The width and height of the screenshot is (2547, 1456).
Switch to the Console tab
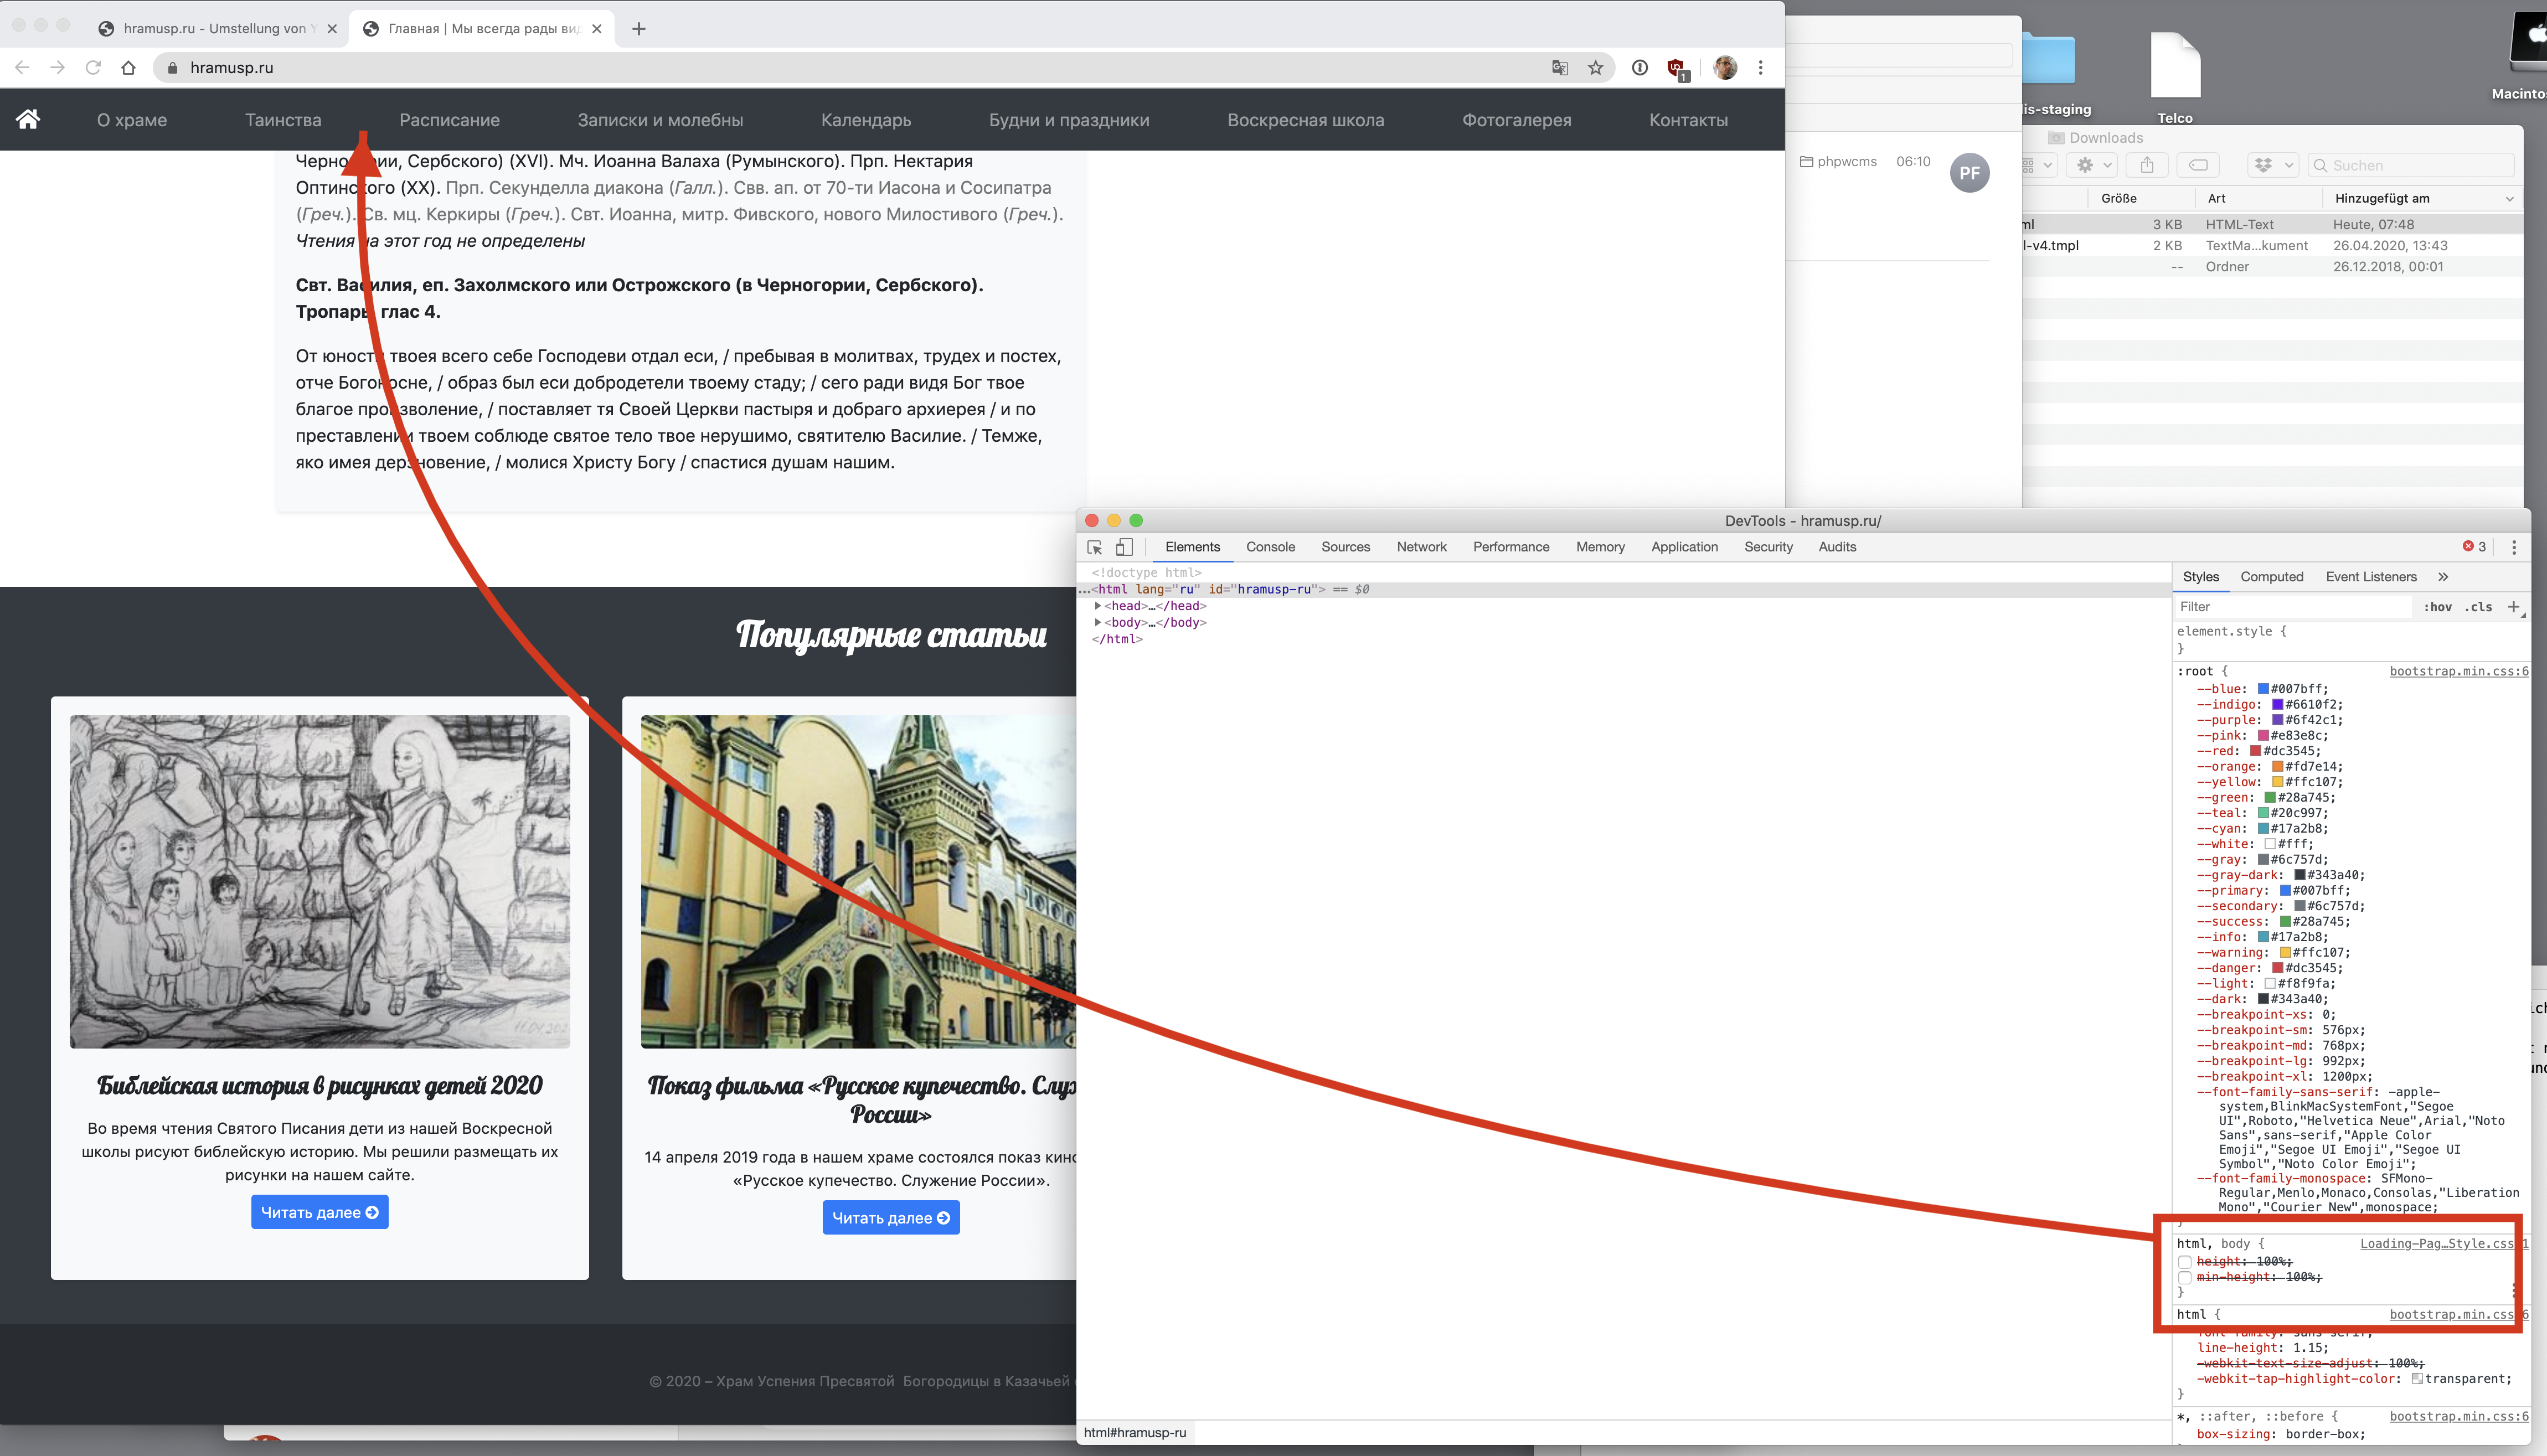1270,547
